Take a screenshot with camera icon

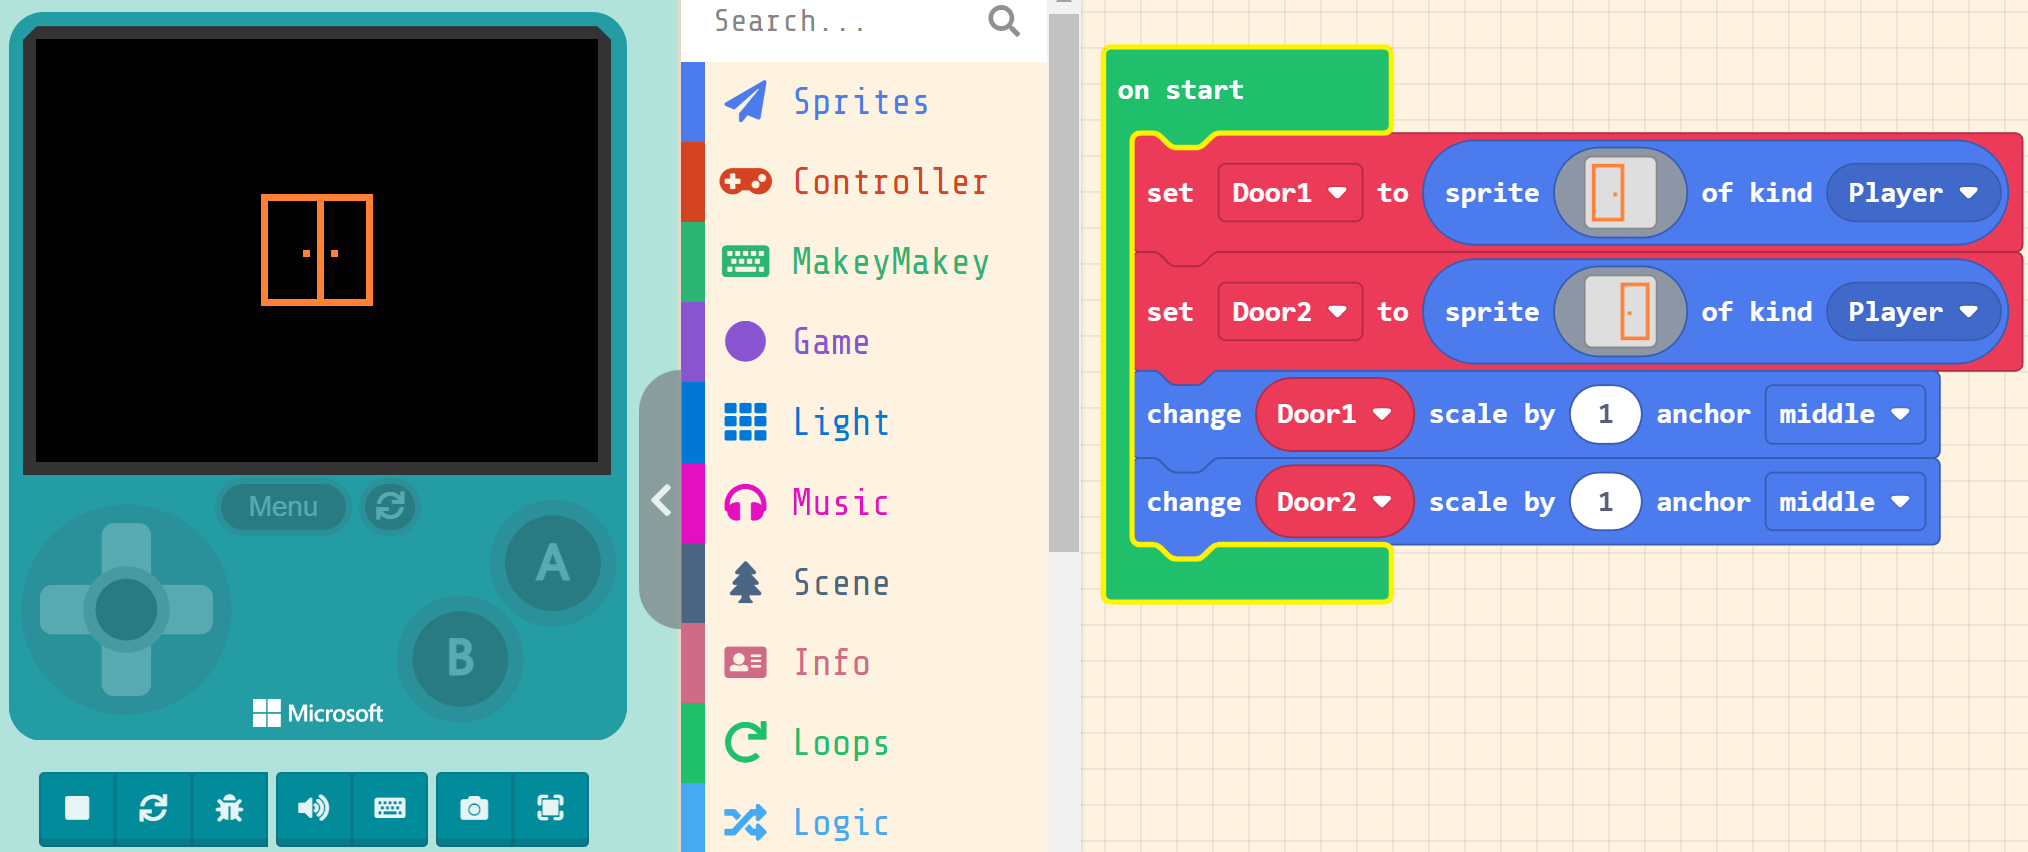point(474,808)
